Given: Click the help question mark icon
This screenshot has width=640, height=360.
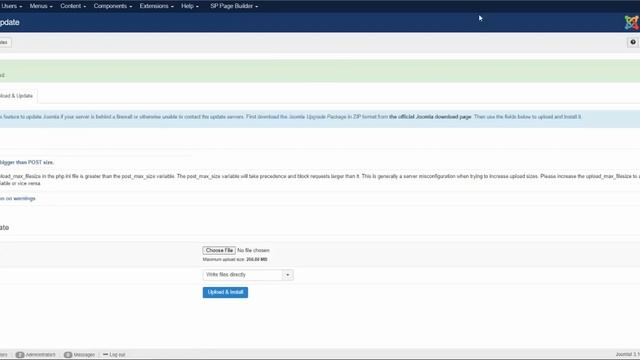Looking at the screenshot, I should (x=633, y=42).
